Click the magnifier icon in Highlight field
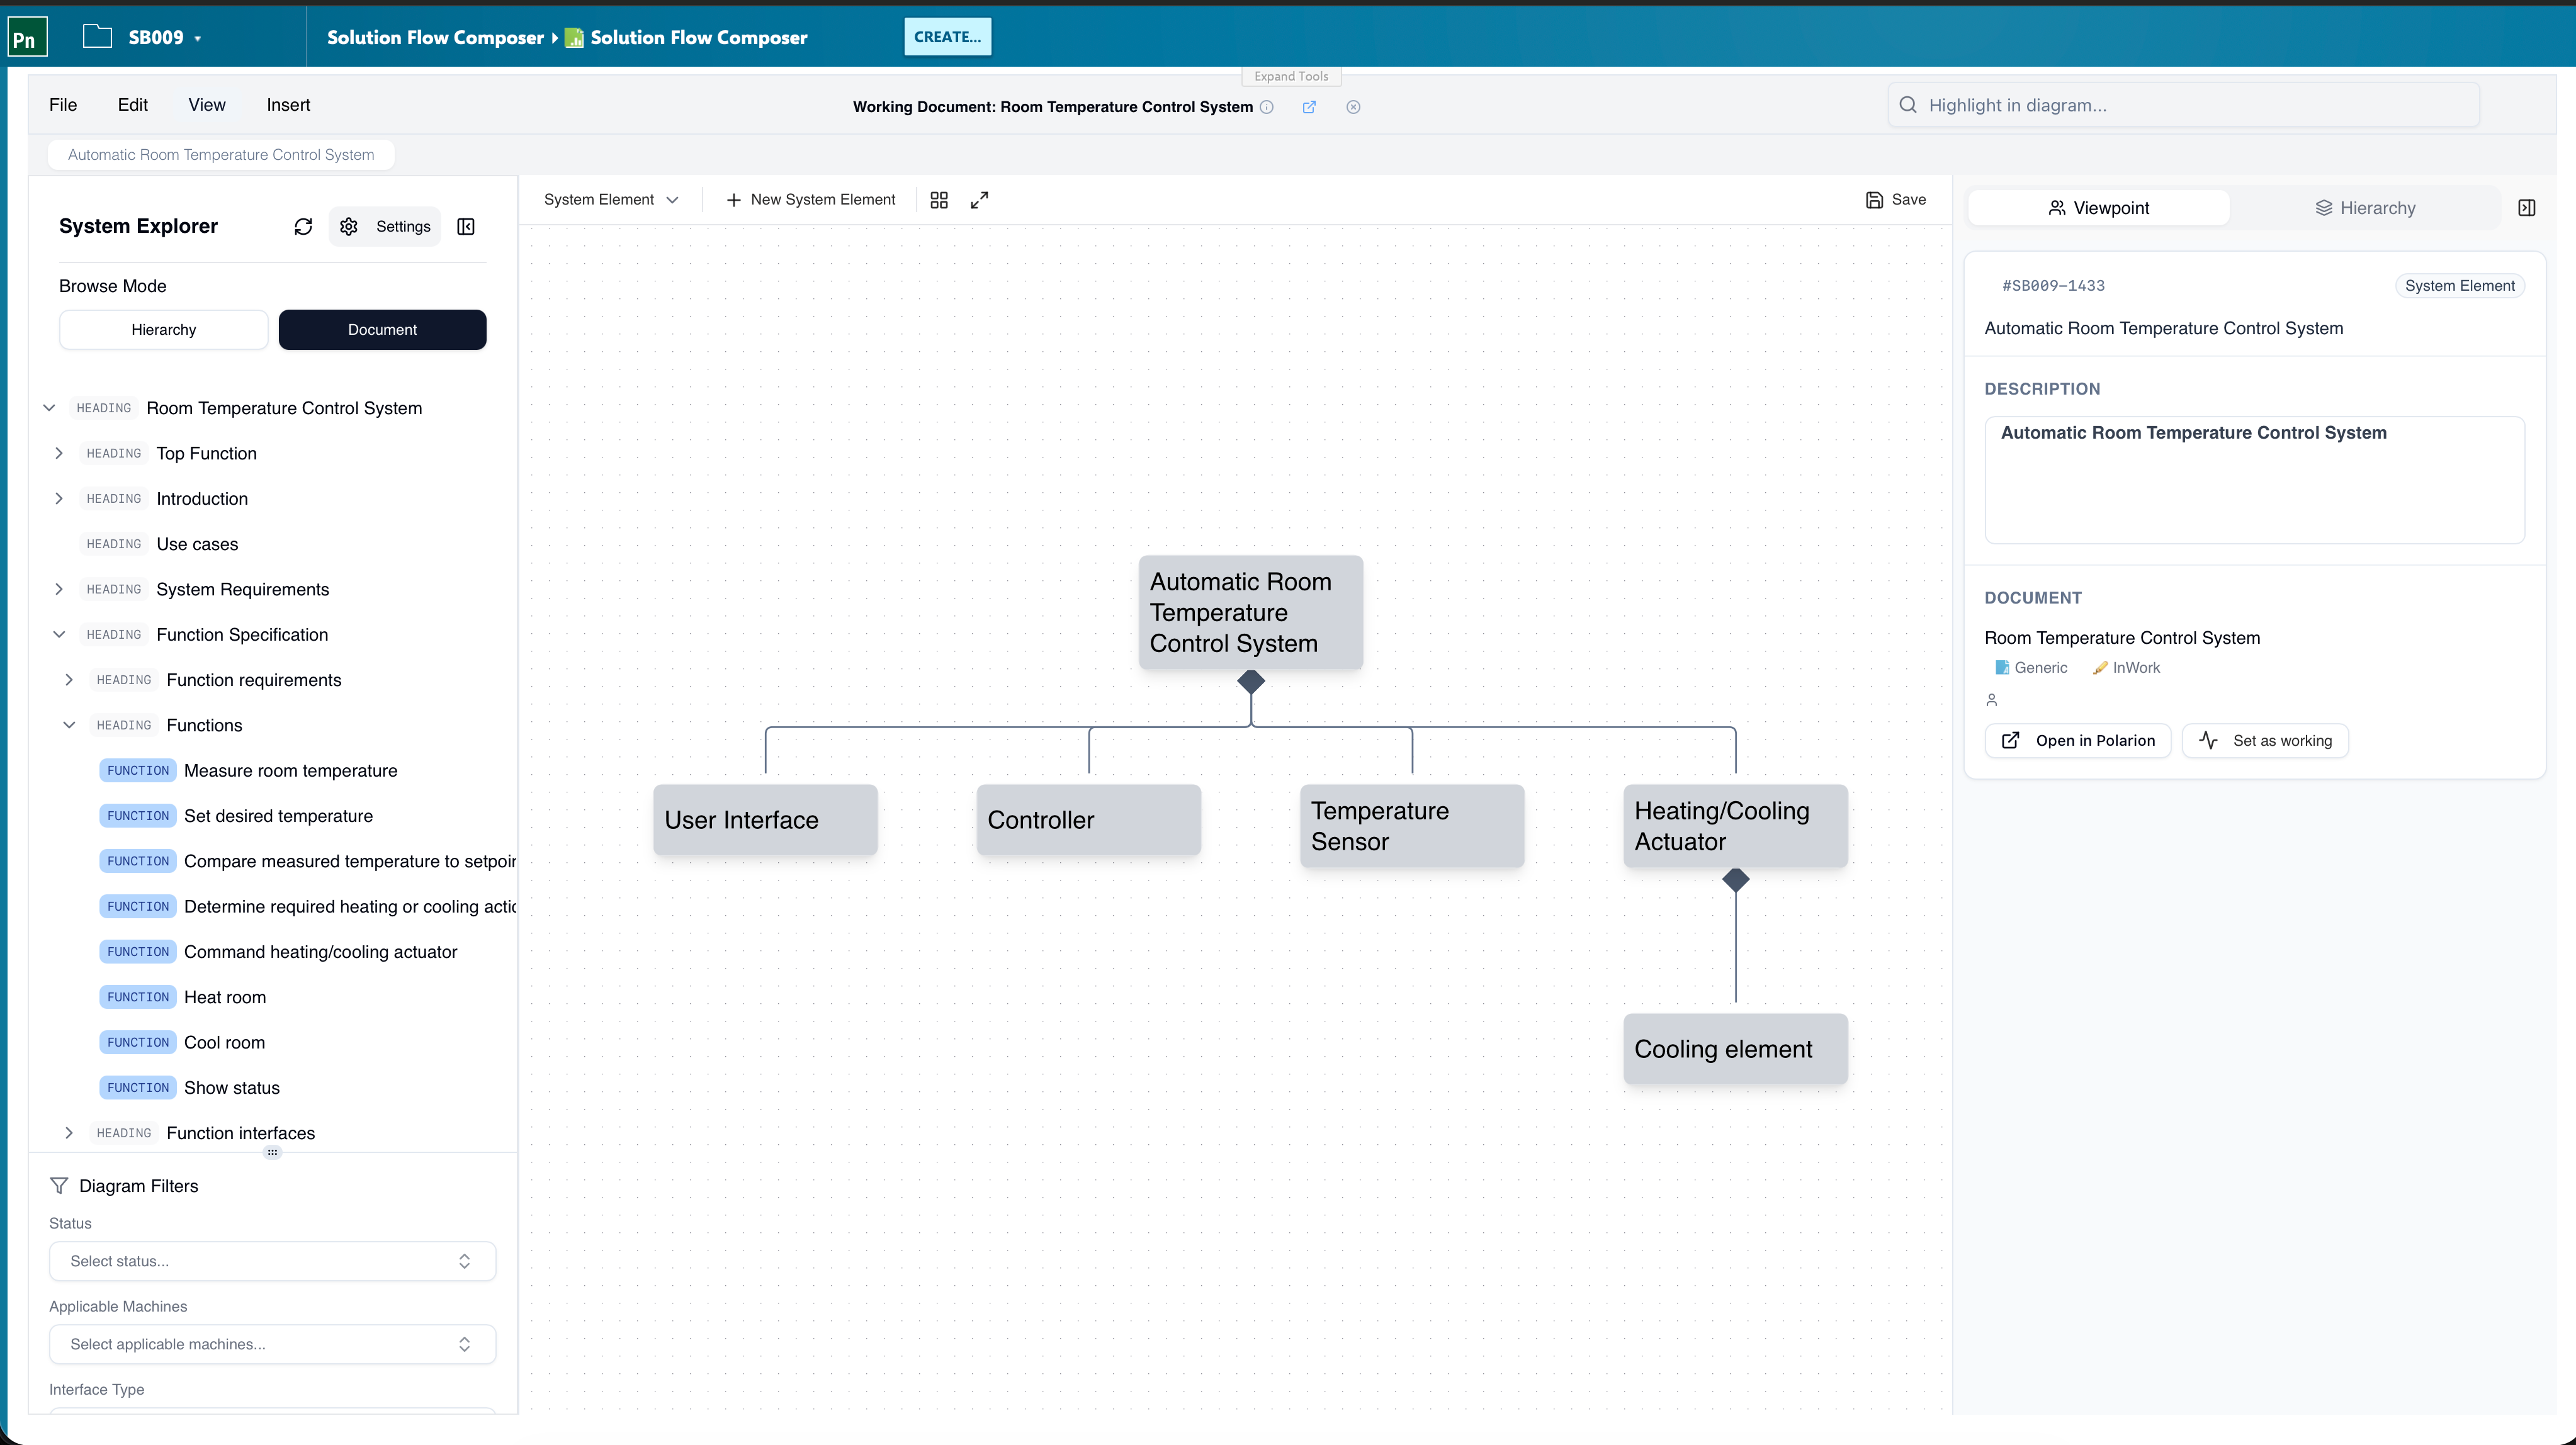 [x=1908, y=105]
